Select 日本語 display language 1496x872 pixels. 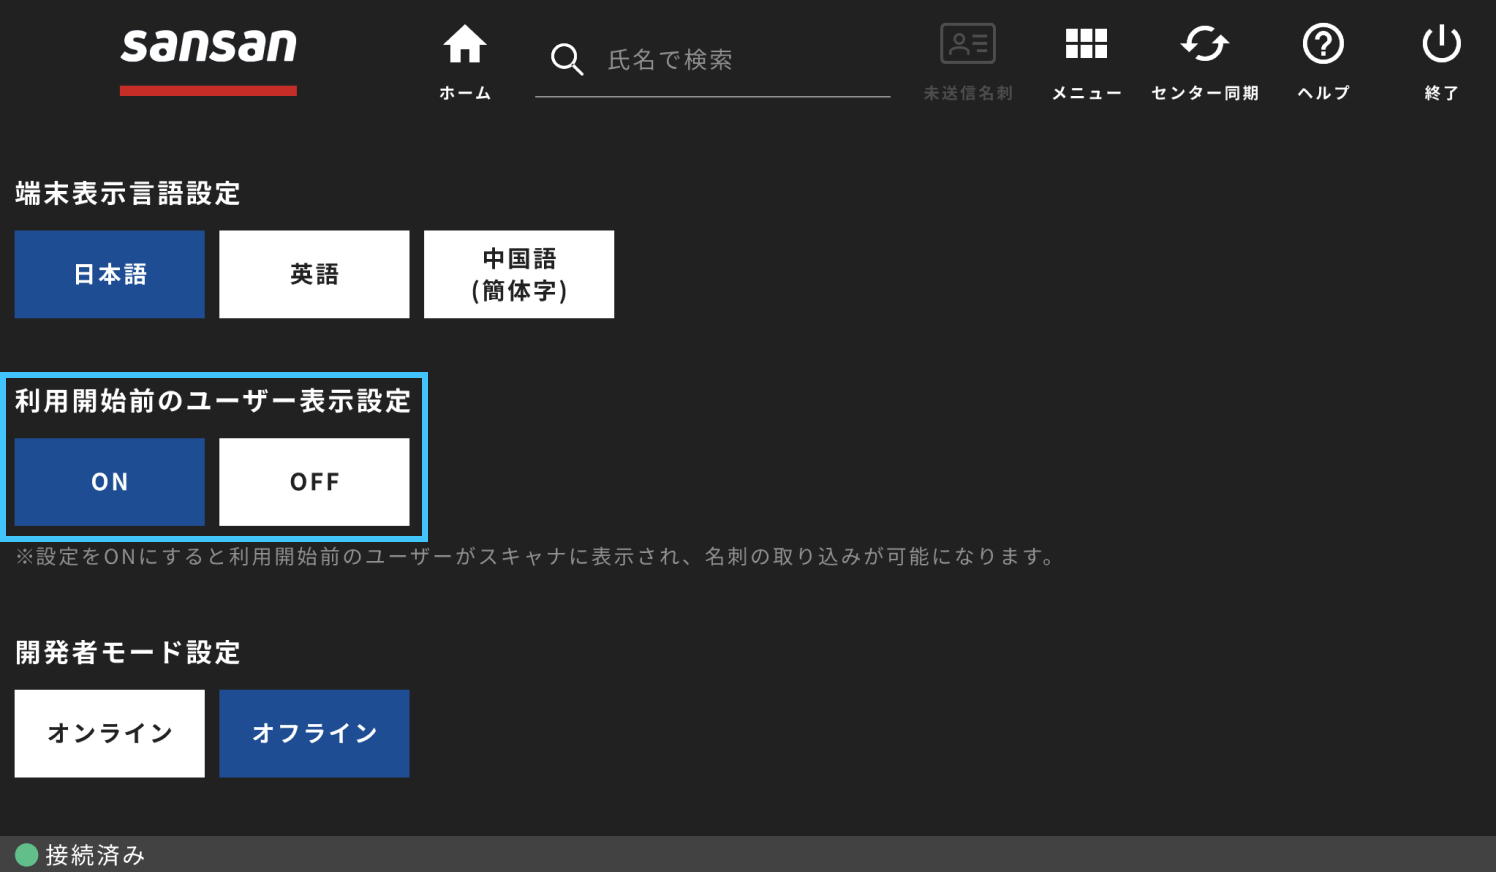[110, 274]
